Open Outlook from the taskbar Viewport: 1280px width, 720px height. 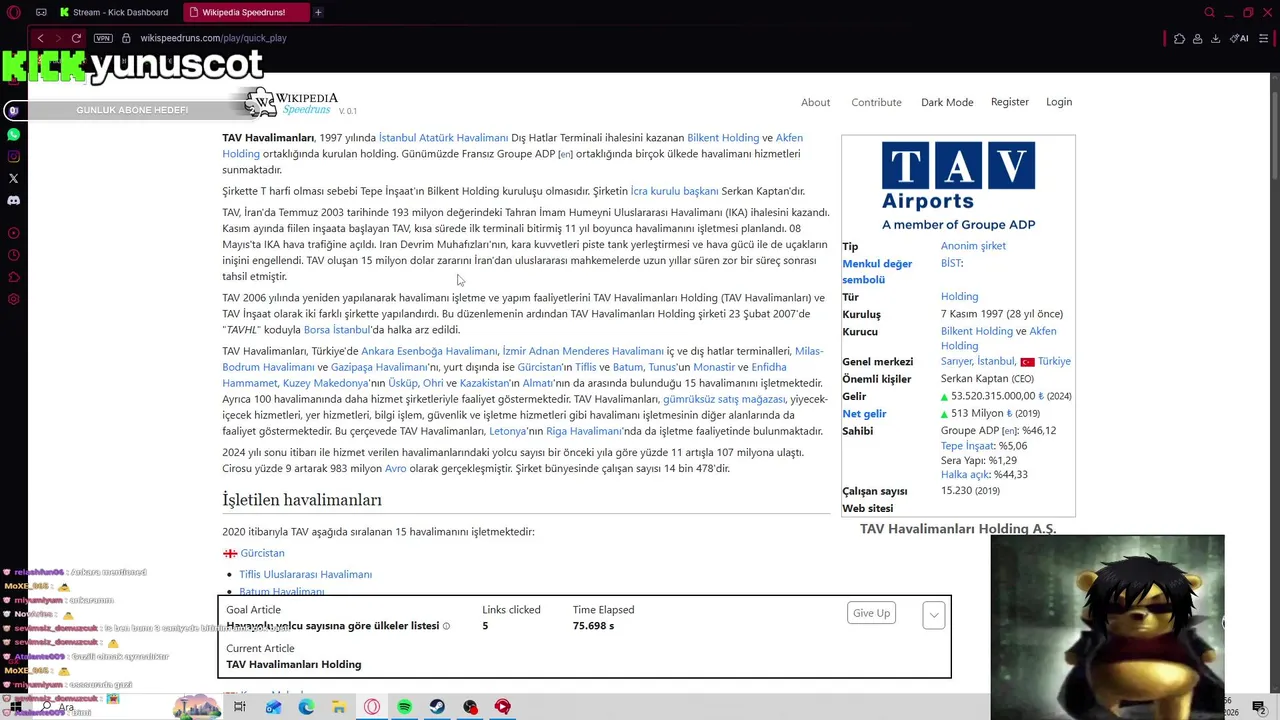point(273,707)
